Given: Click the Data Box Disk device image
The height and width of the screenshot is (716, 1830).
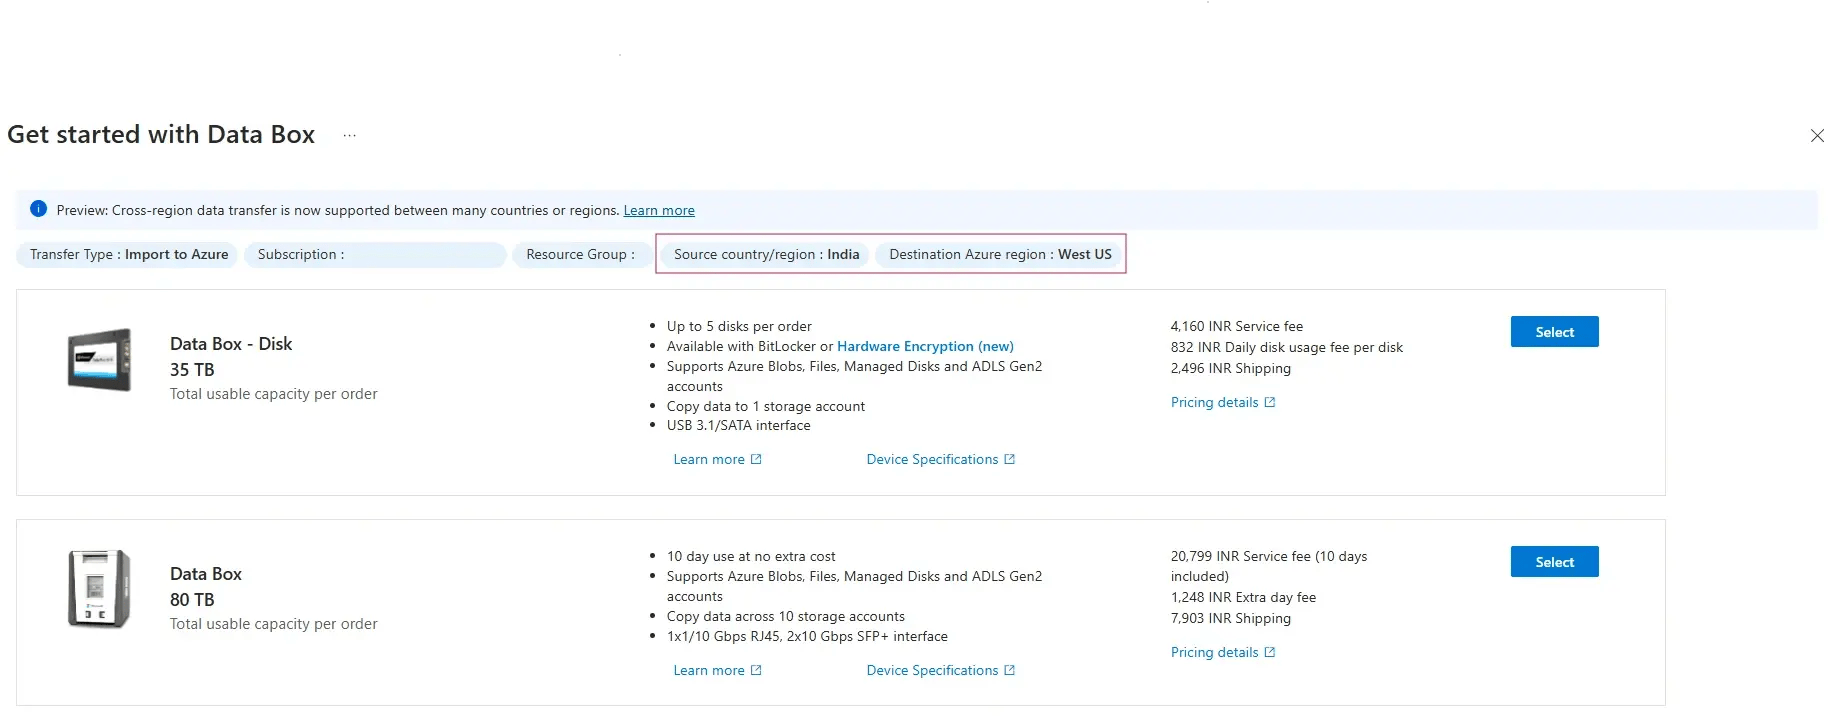Looking at the screenshot, I should tap(99, 359).
